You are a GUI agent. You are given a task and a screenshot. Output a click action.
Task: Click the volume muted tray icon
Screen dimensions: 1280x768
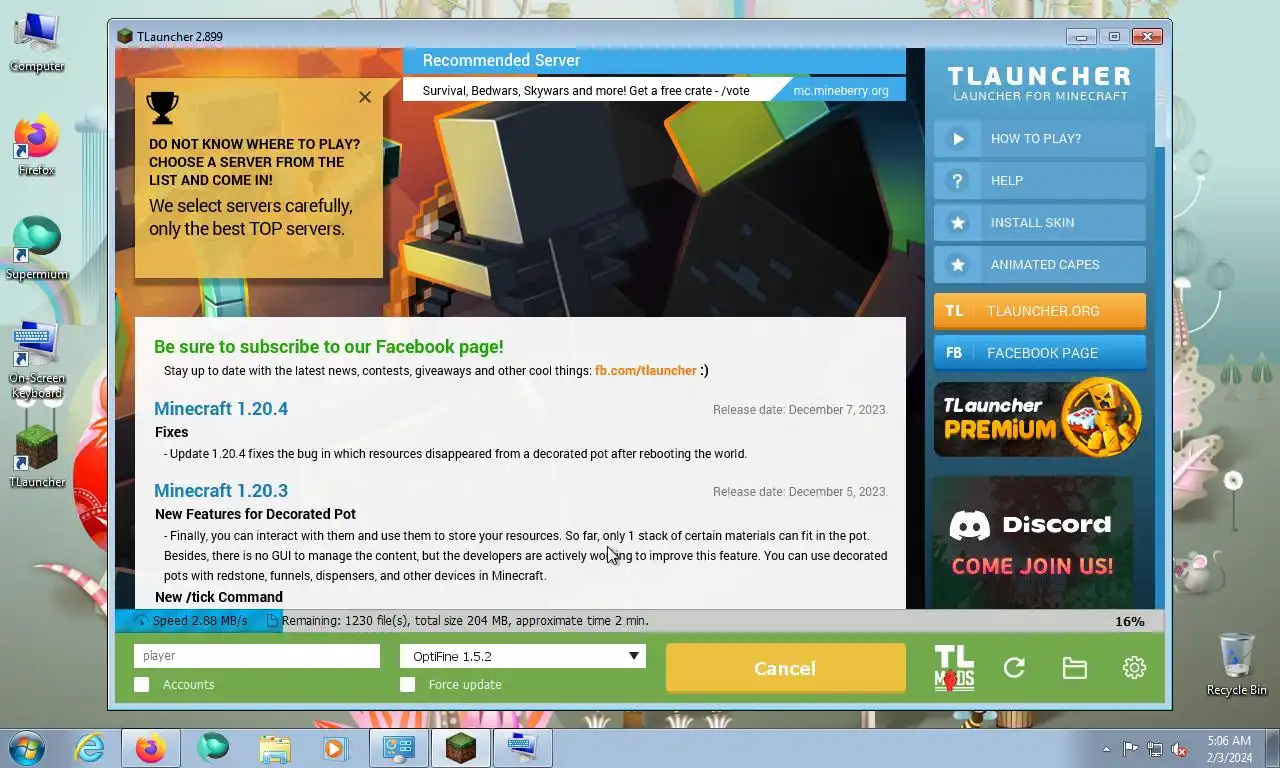click(1179, 749)
